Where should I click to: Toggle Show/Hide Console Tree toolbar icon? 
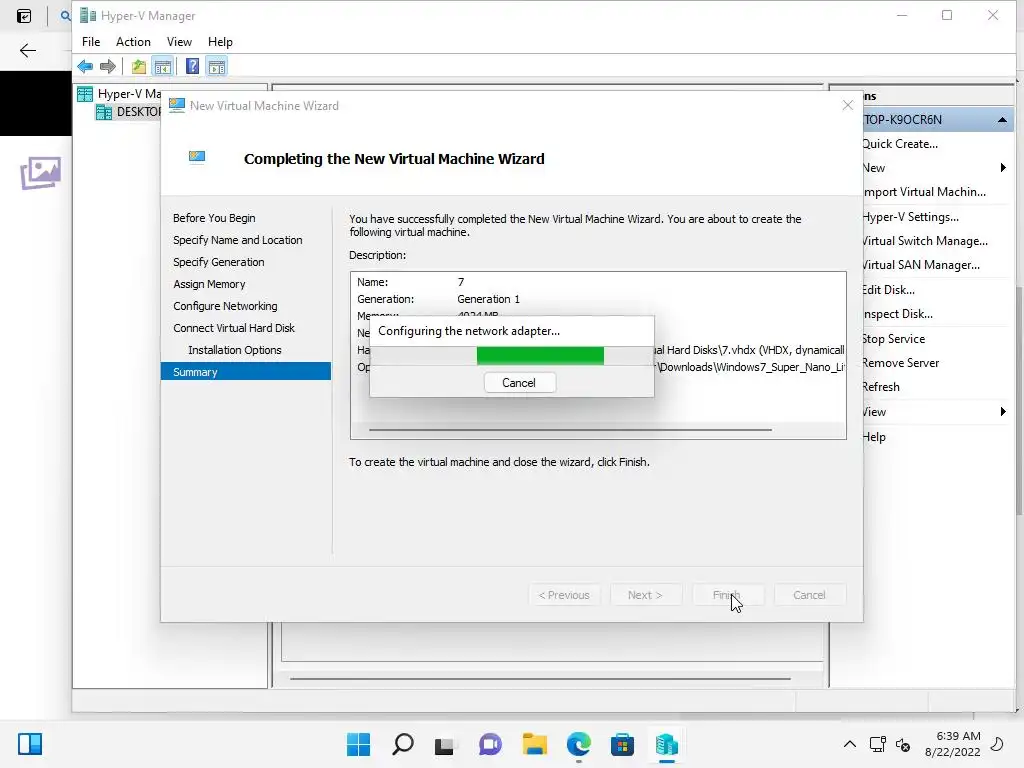tap(163, 66)
